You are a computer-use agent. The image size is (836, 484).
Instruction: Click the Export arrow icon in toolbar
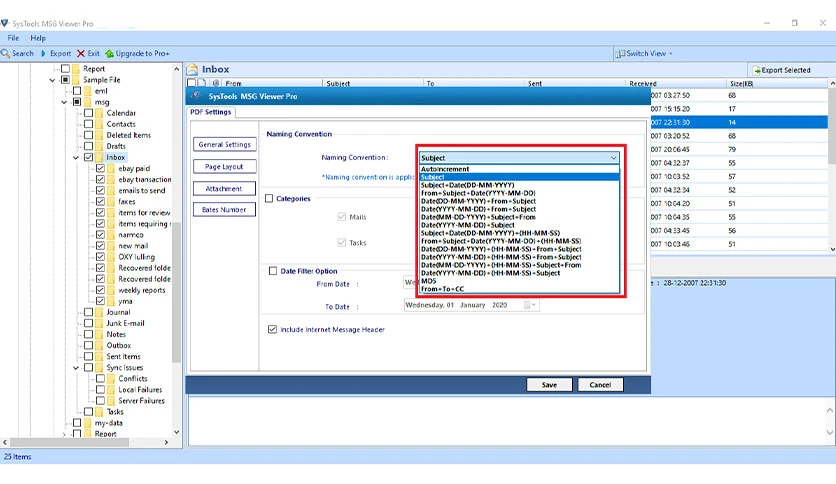[43, 53]
